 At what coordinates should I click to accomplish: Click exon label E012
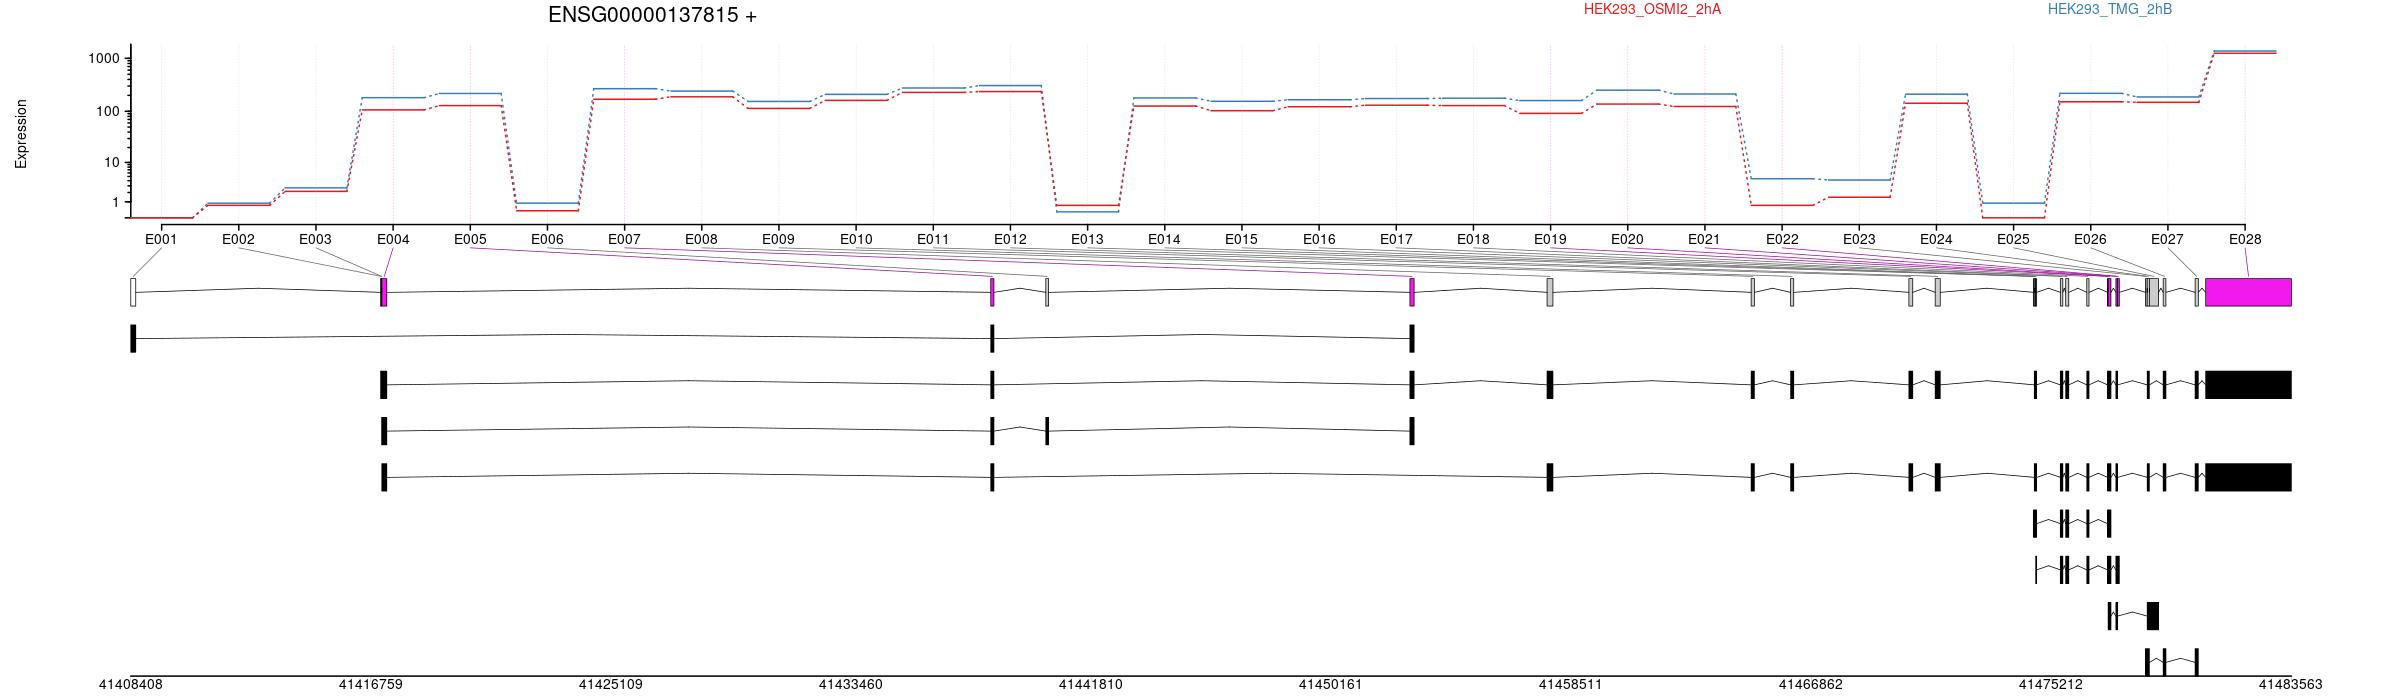(1010, 239)
